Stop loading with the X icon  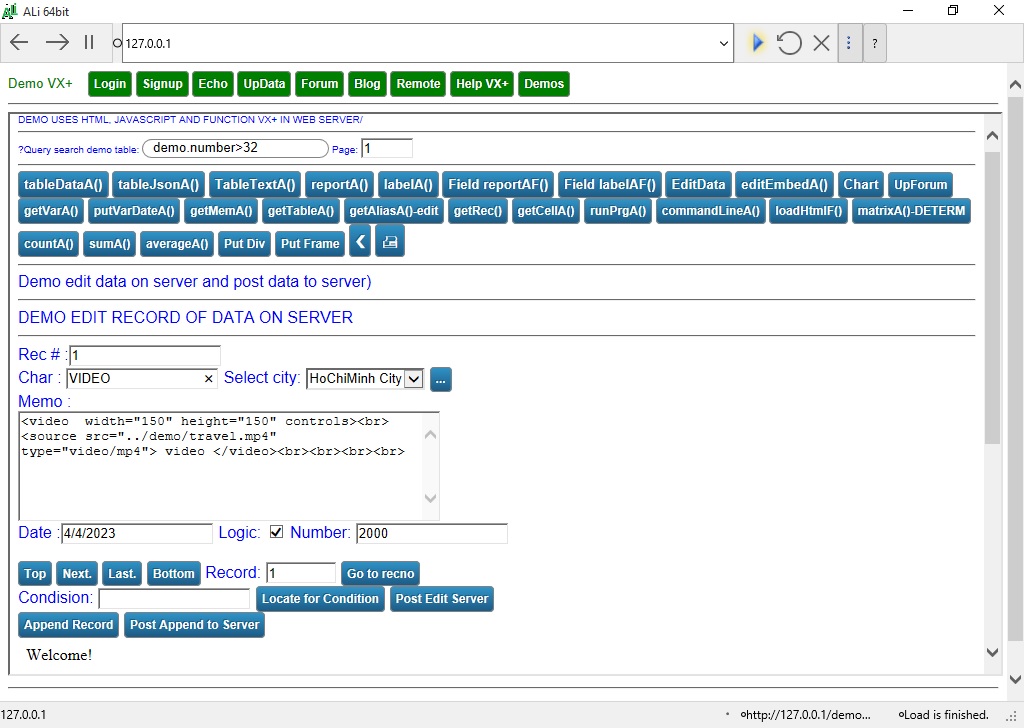tap(821, 43)
